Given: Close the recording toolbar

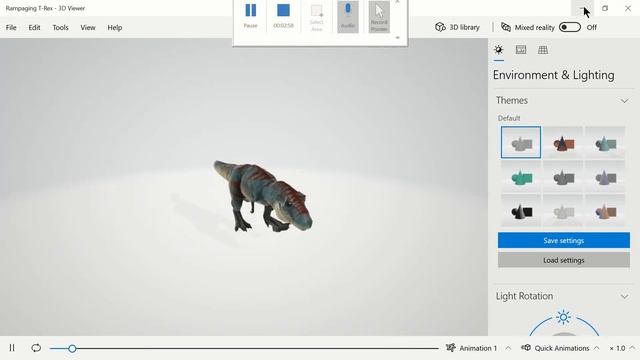Looking at the screenshot, I should 398,2.
